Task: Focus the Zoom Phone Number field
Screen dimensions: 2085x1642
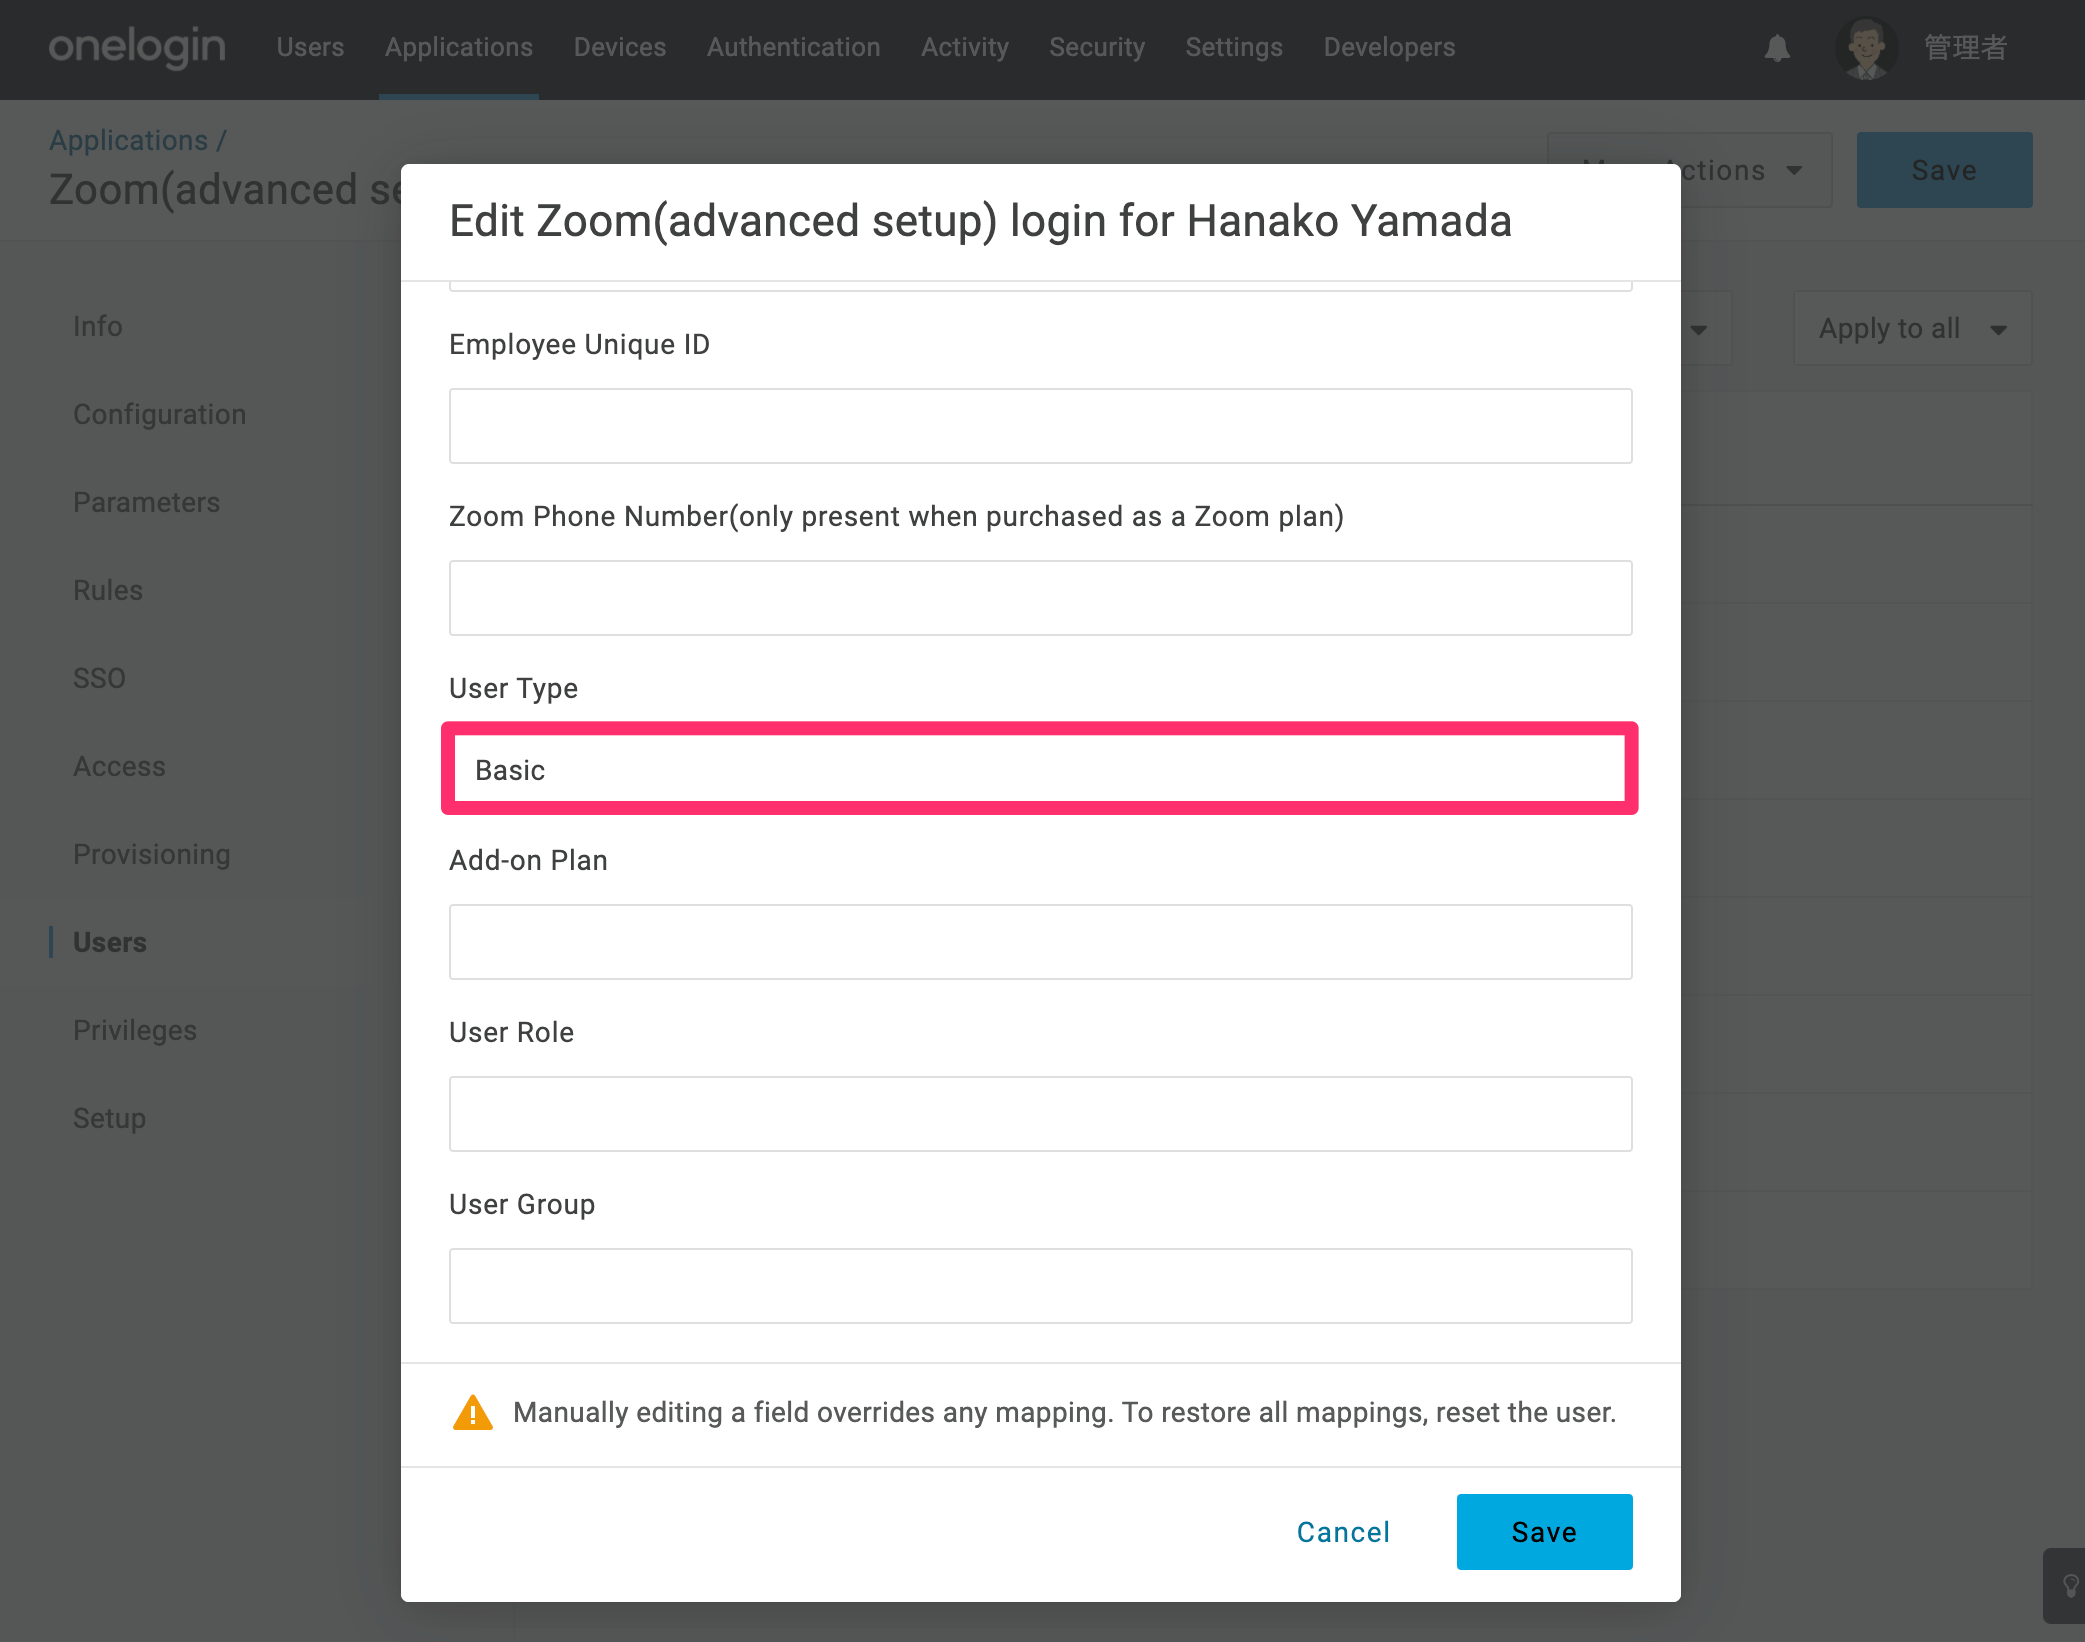Action: point(1041,598)
